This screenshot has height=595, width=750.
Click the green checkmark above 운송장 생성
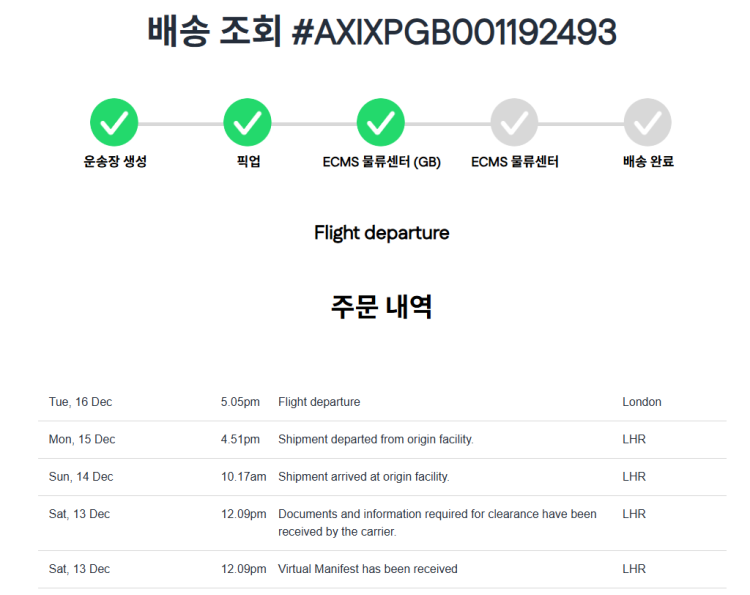point(114,122)
